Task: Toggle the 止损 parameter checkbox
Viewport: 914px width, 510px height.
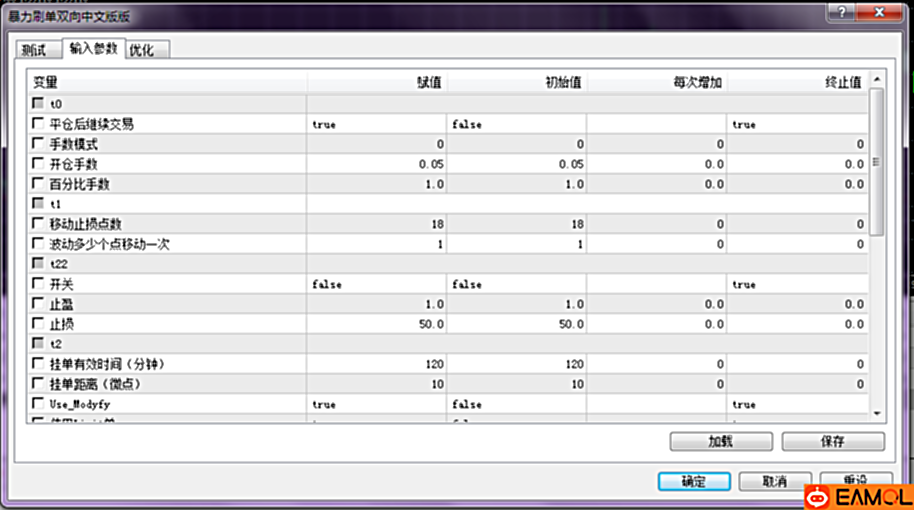Action: 38,324
